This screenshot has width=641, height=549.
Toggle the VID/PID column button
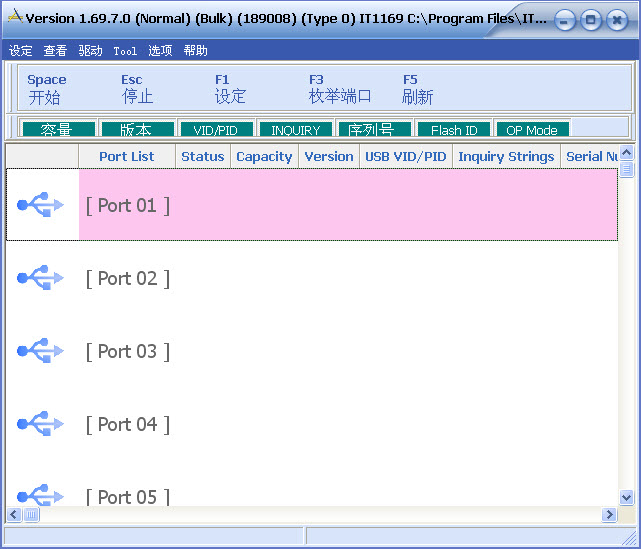tap(215, 130)
